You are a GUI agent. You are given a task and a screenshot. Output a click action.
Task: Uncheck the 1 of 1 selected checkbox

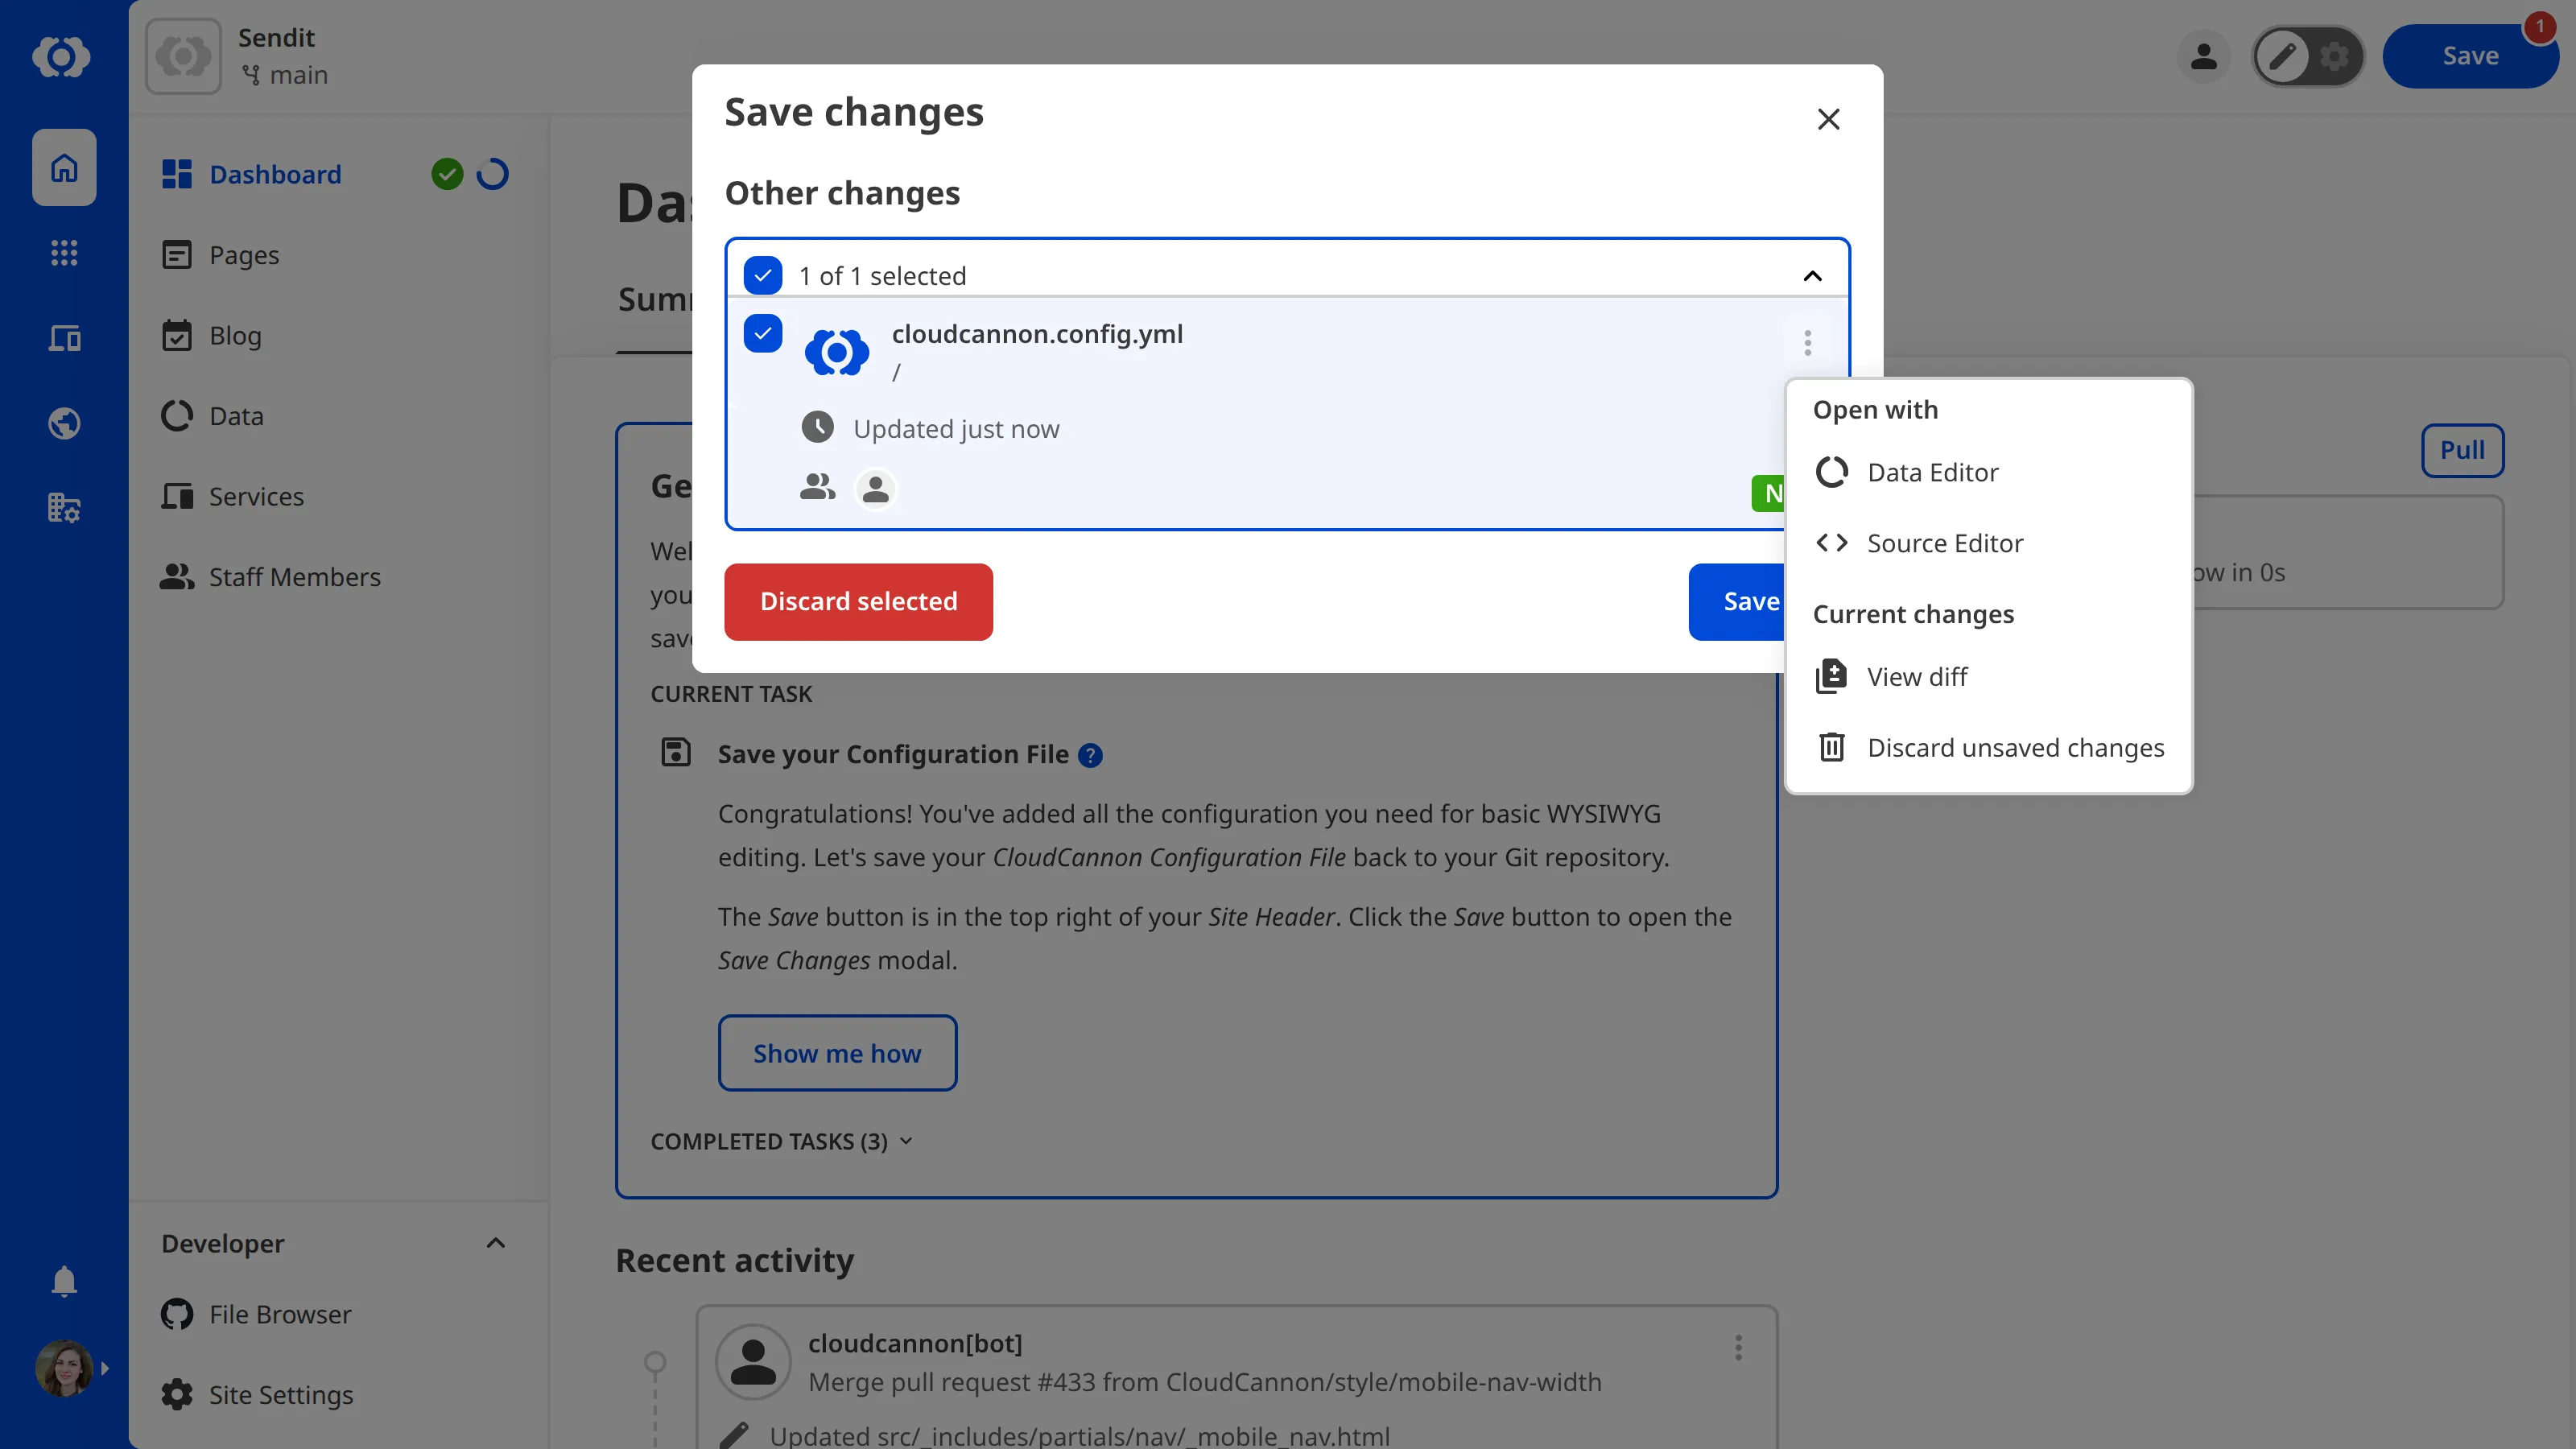click(763, 275)
